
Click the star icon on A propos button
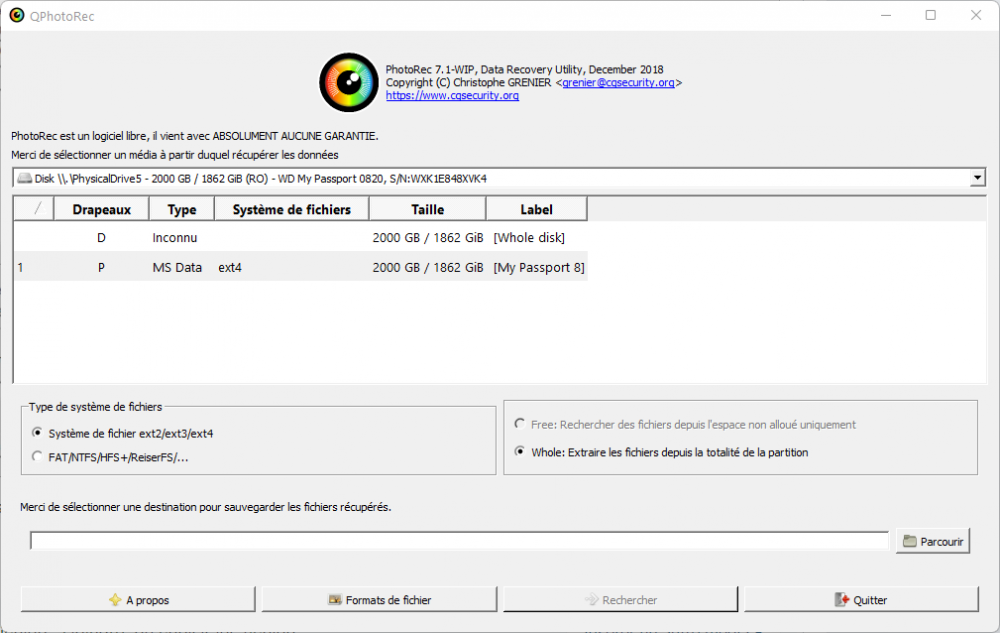(x=115, y=600)
